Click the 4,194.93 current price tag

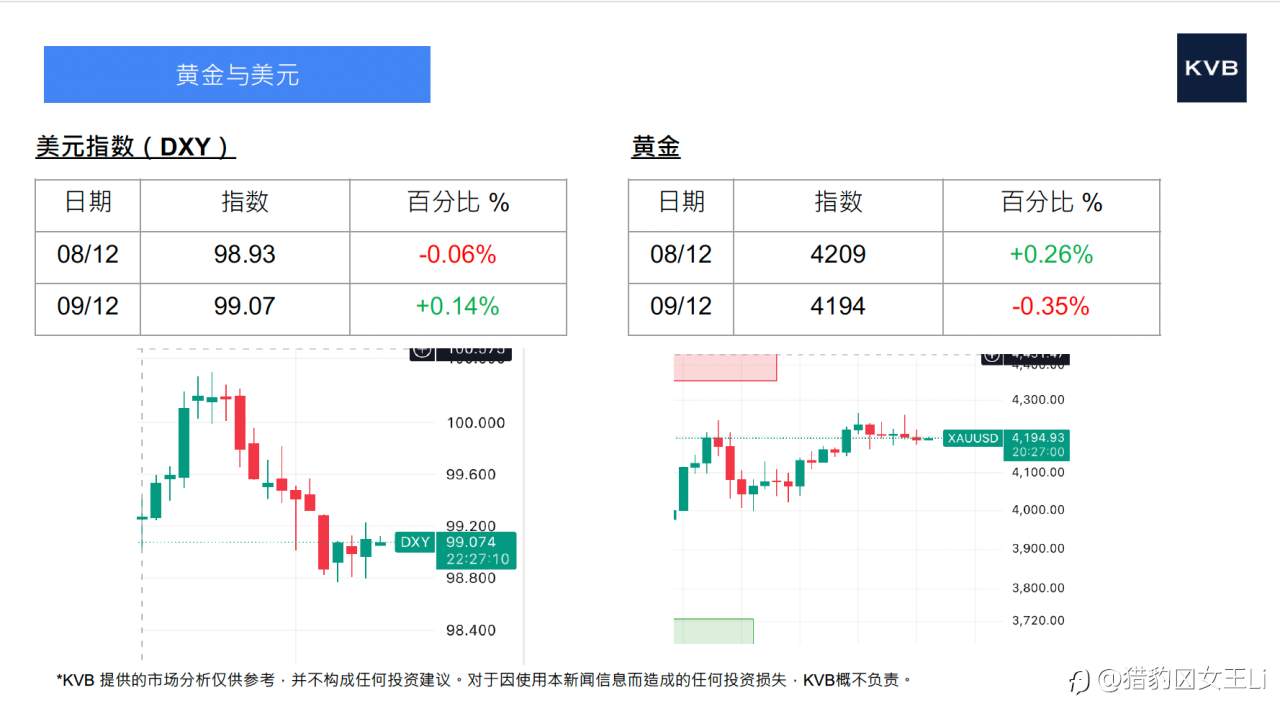1038,438
